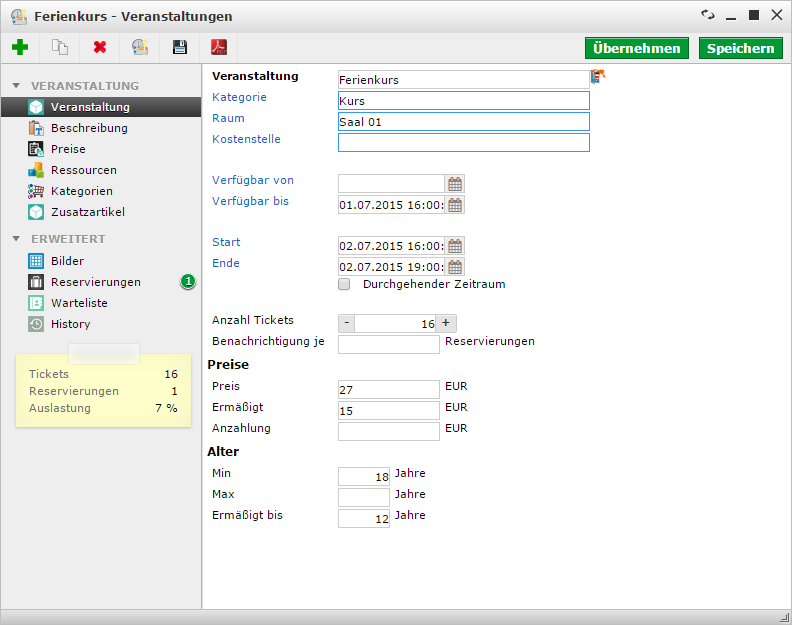Toggle Durchgehender Zeitraum checkbox
792x625 pixels.
(x=344, y=284)
